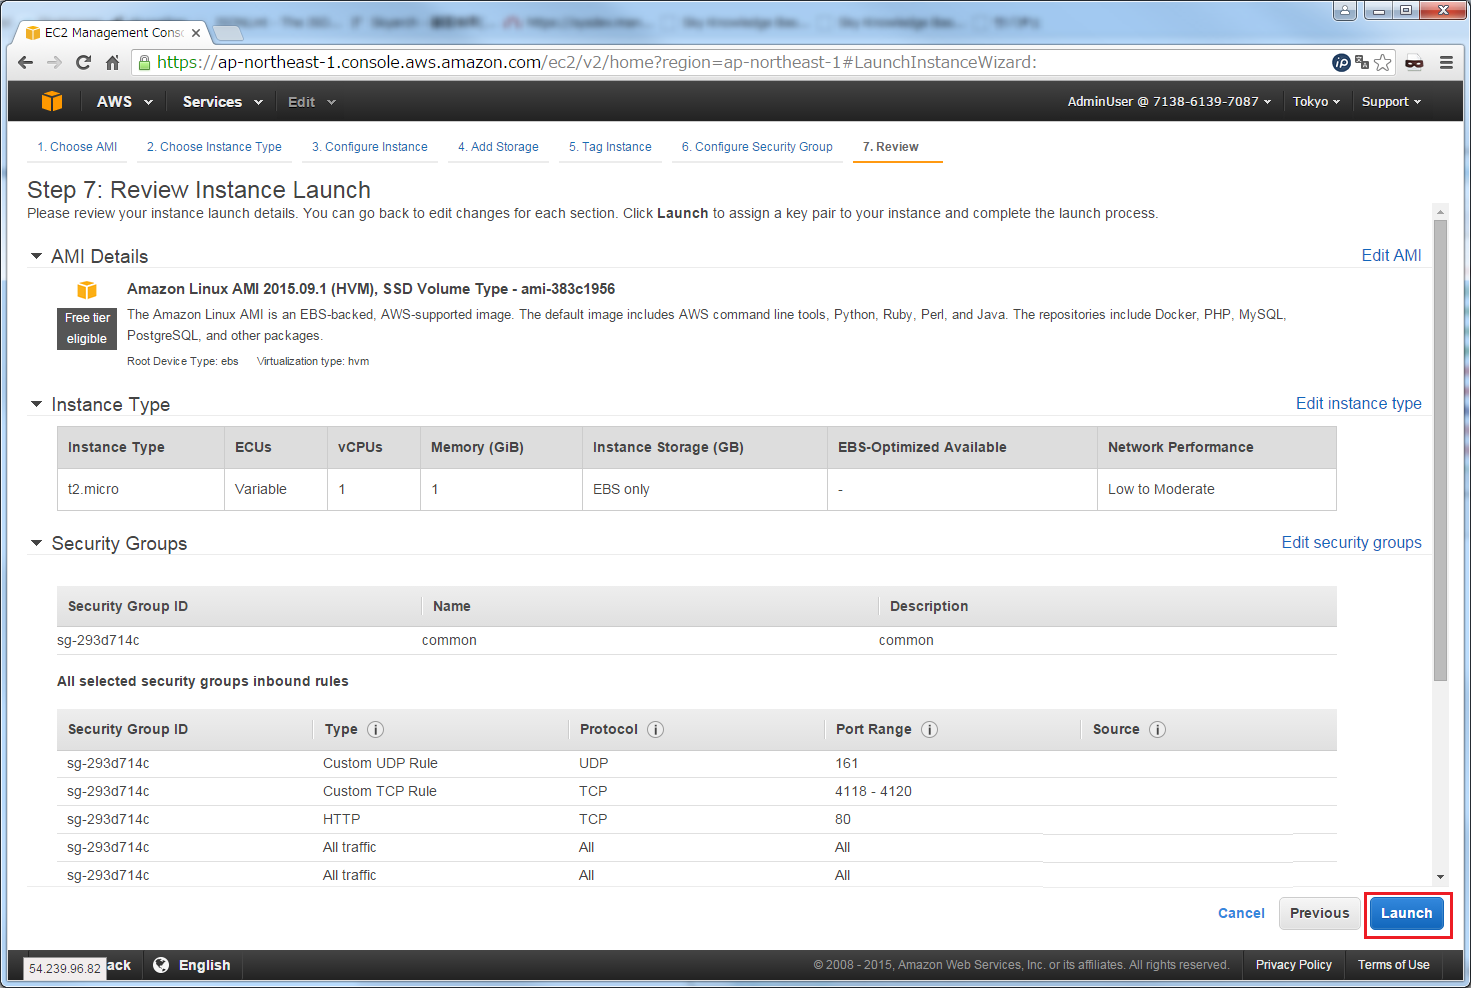Click the browser back arrow
Viewport: 1471px width, 988px height.
(x=26, y=62)
